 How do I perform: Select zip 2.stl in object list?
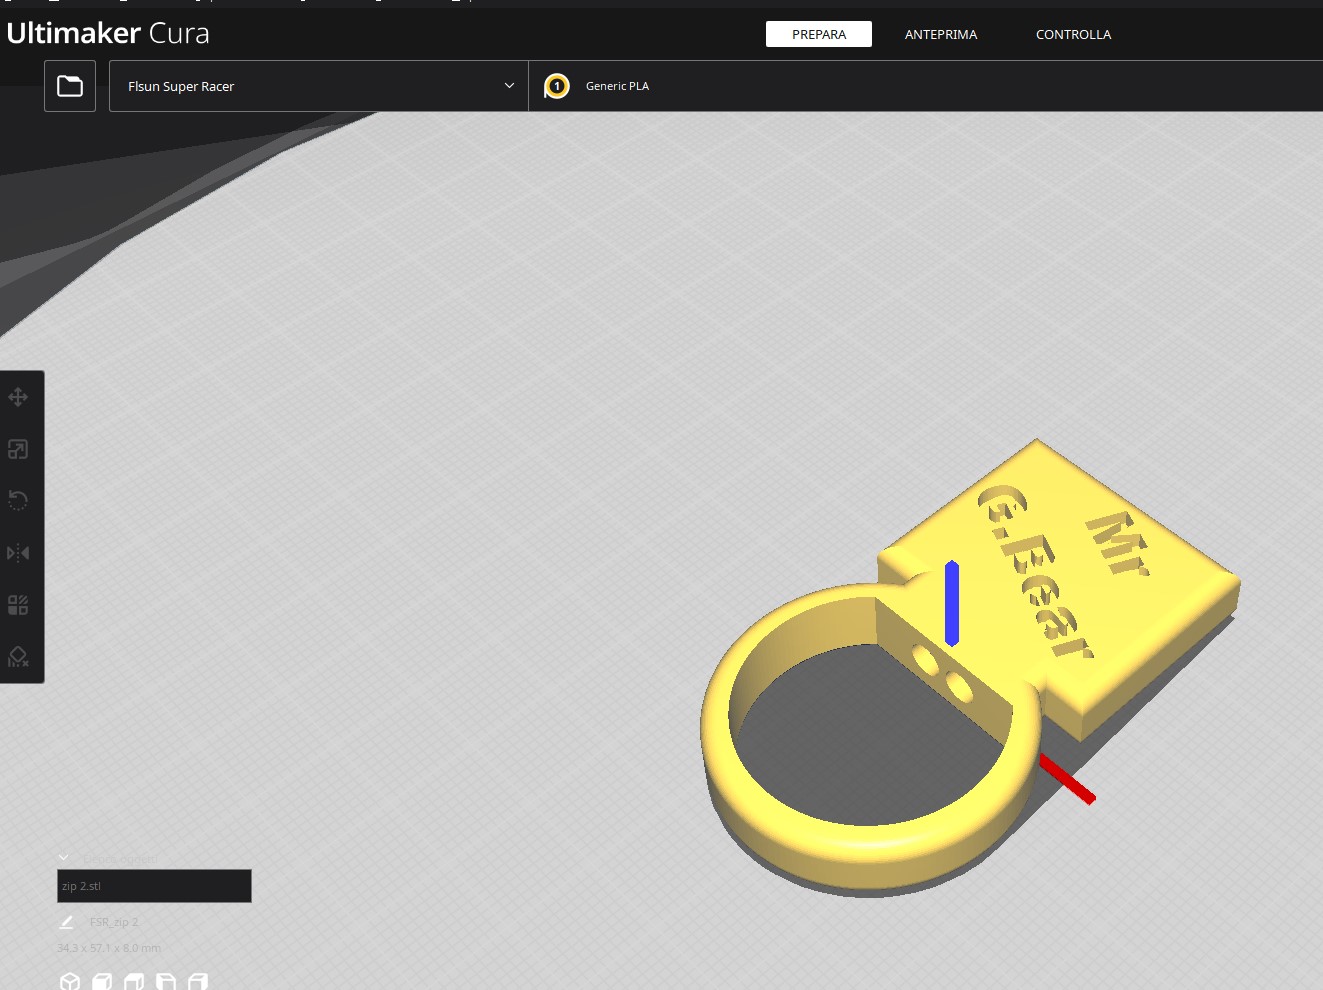154,886
